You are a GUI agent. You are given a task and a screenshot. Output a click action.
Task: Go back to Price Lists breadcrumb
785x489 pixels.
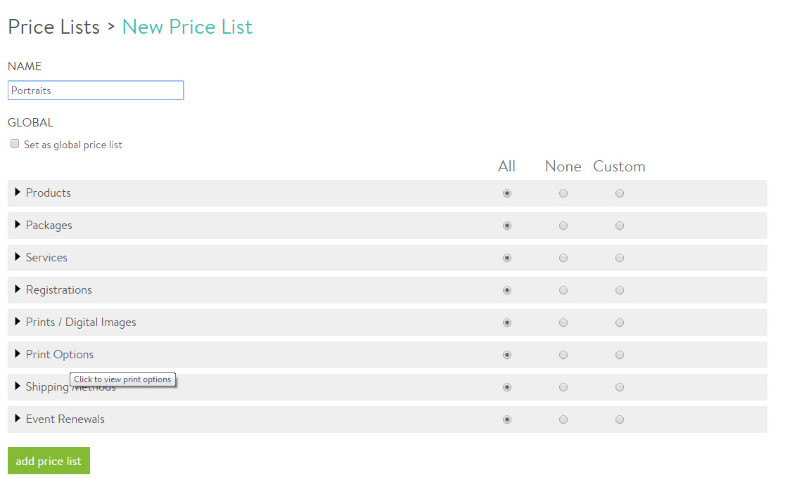pyautogui.click(x=54, y=27)
